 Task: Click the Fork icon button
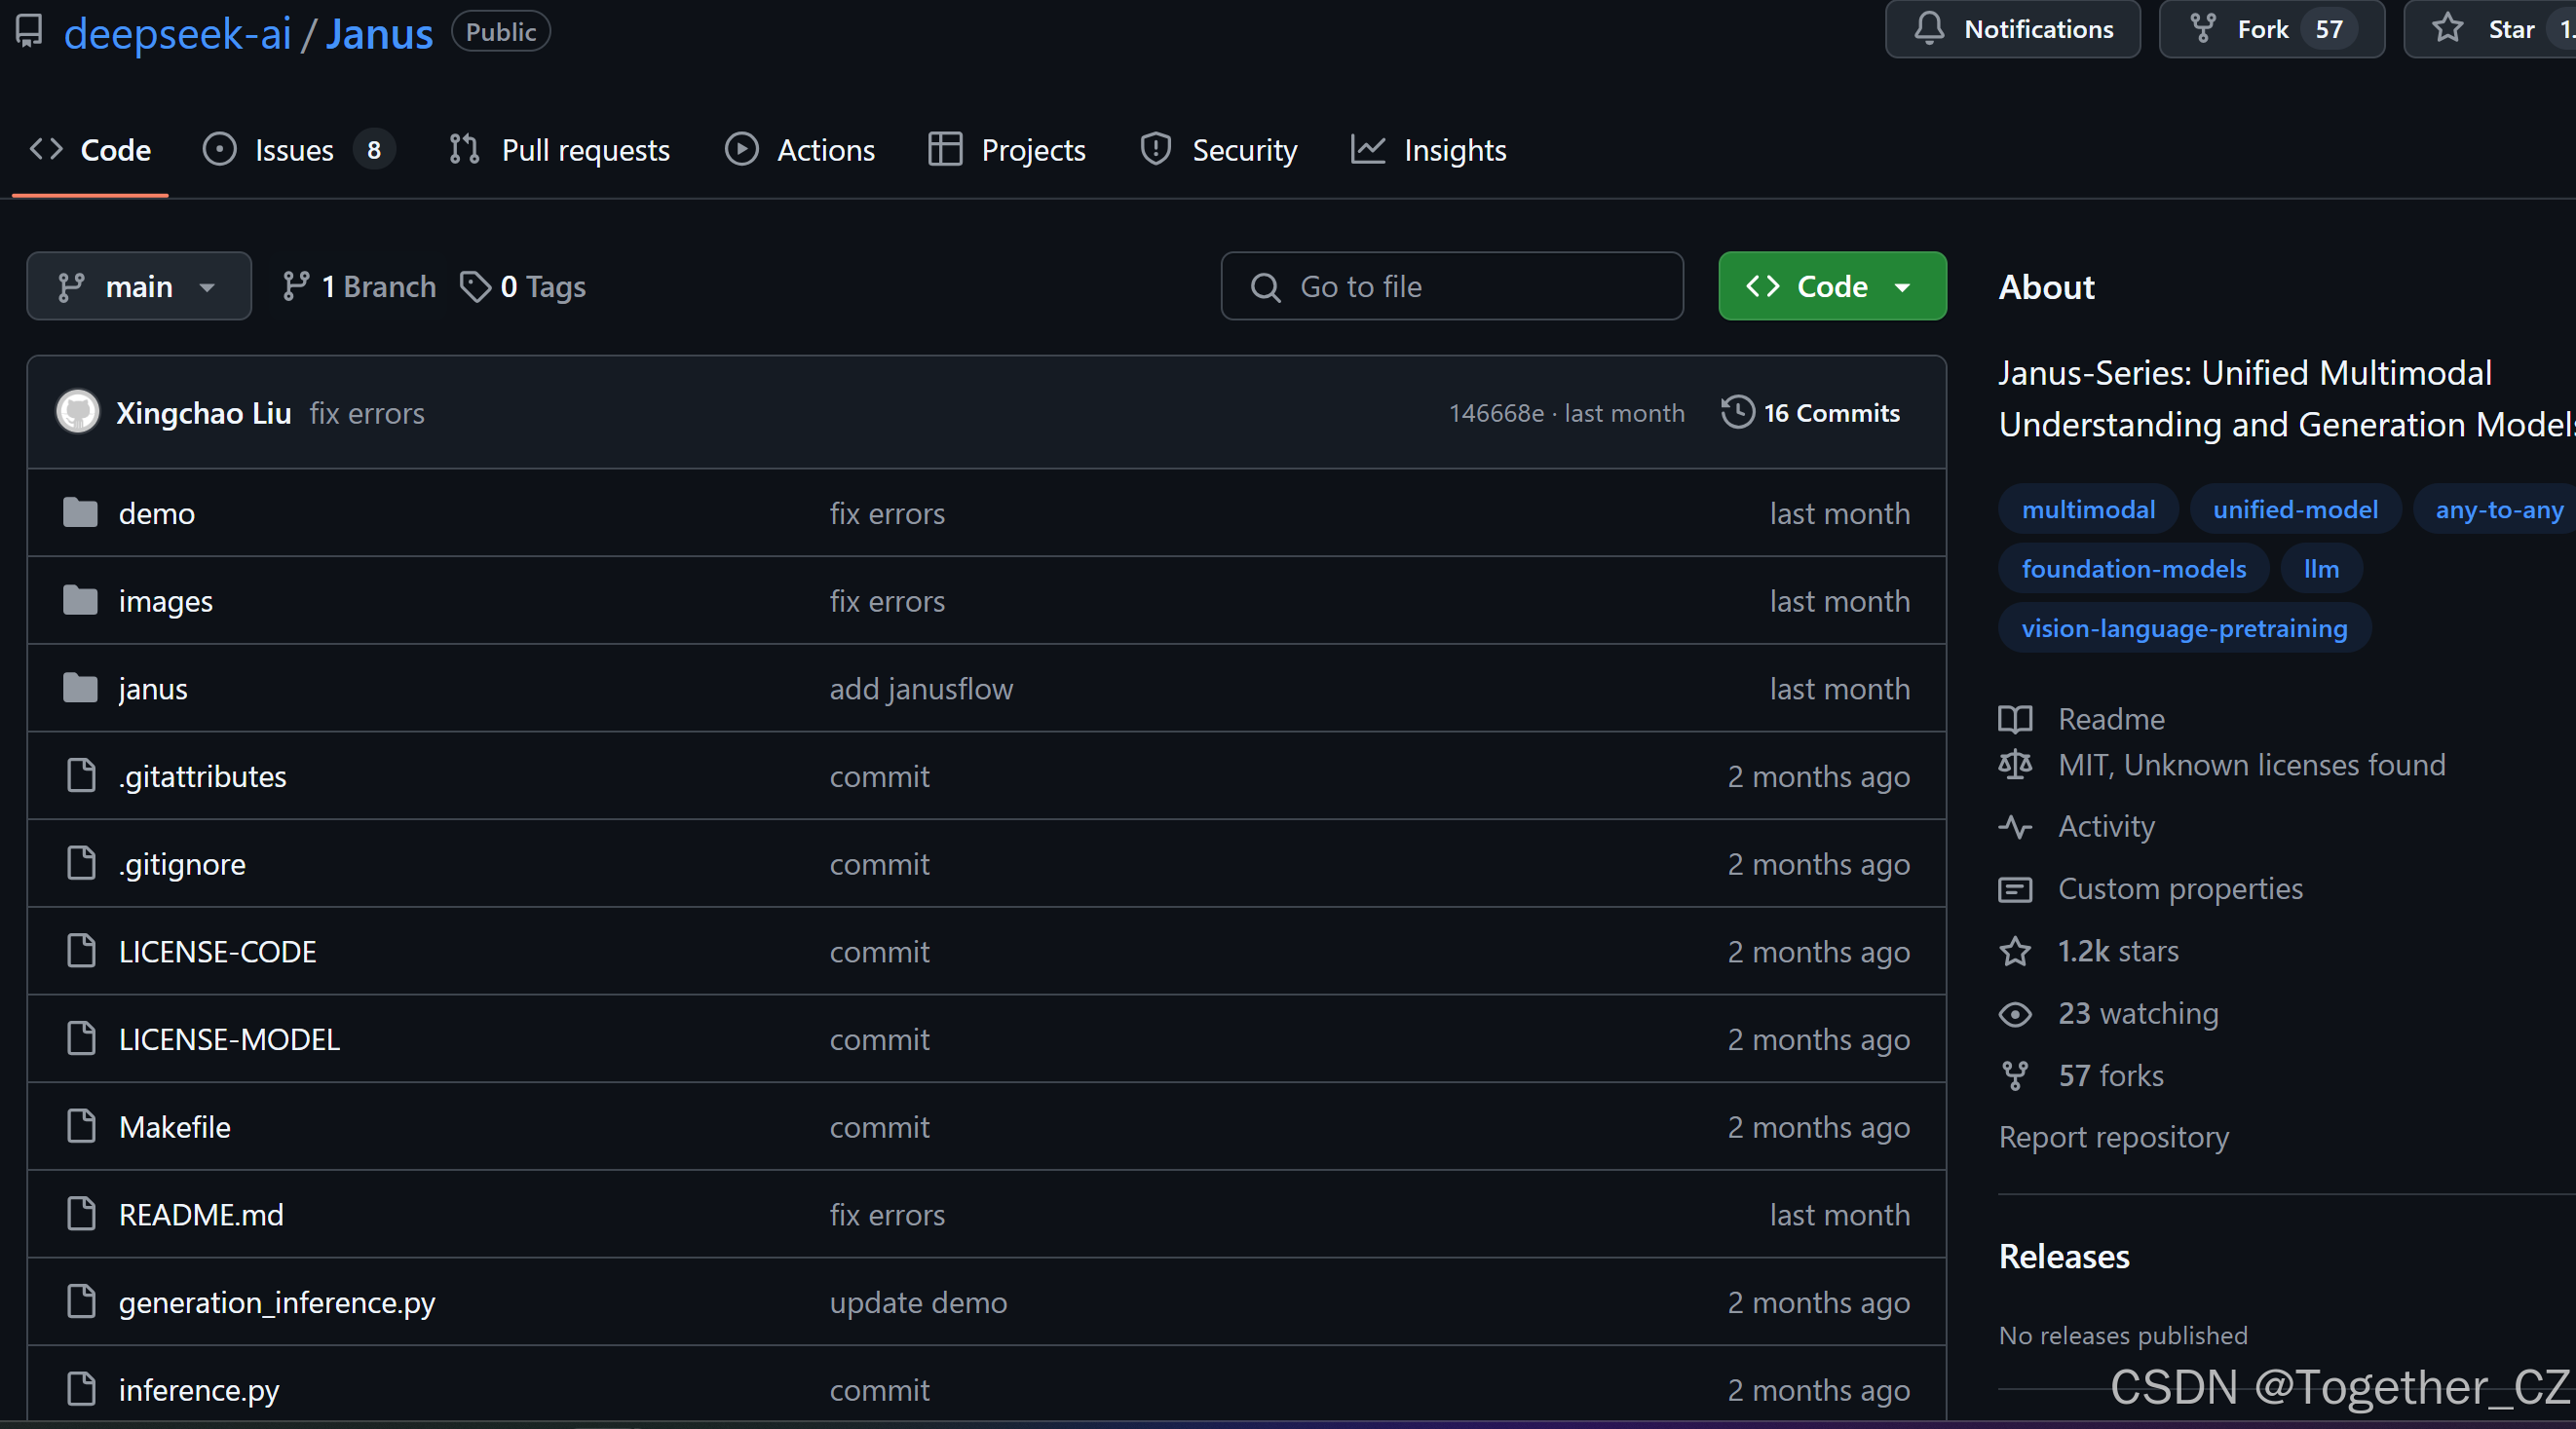click(x=2202, y=29)
